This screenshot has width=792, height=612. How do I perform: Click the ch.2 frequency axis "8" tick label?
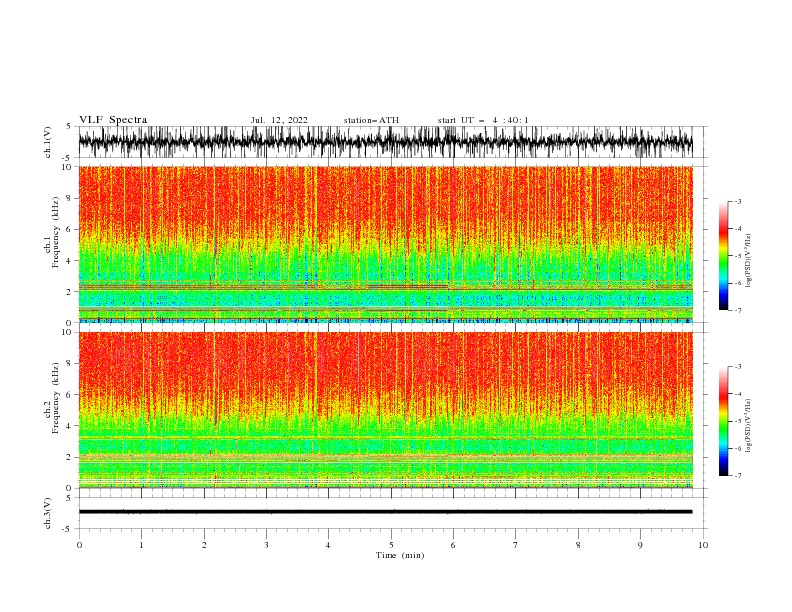point(69,364)
